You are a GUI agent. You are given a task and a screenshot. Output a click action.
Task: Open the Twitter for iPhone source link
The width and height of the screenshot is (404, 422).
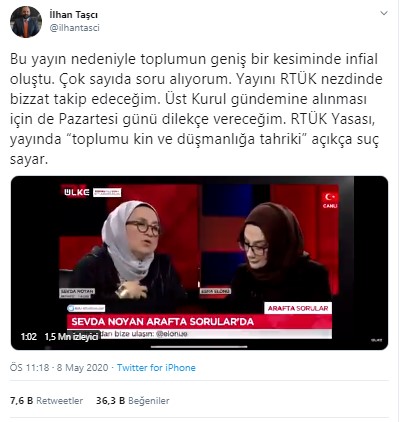click(x=156, y=368)
